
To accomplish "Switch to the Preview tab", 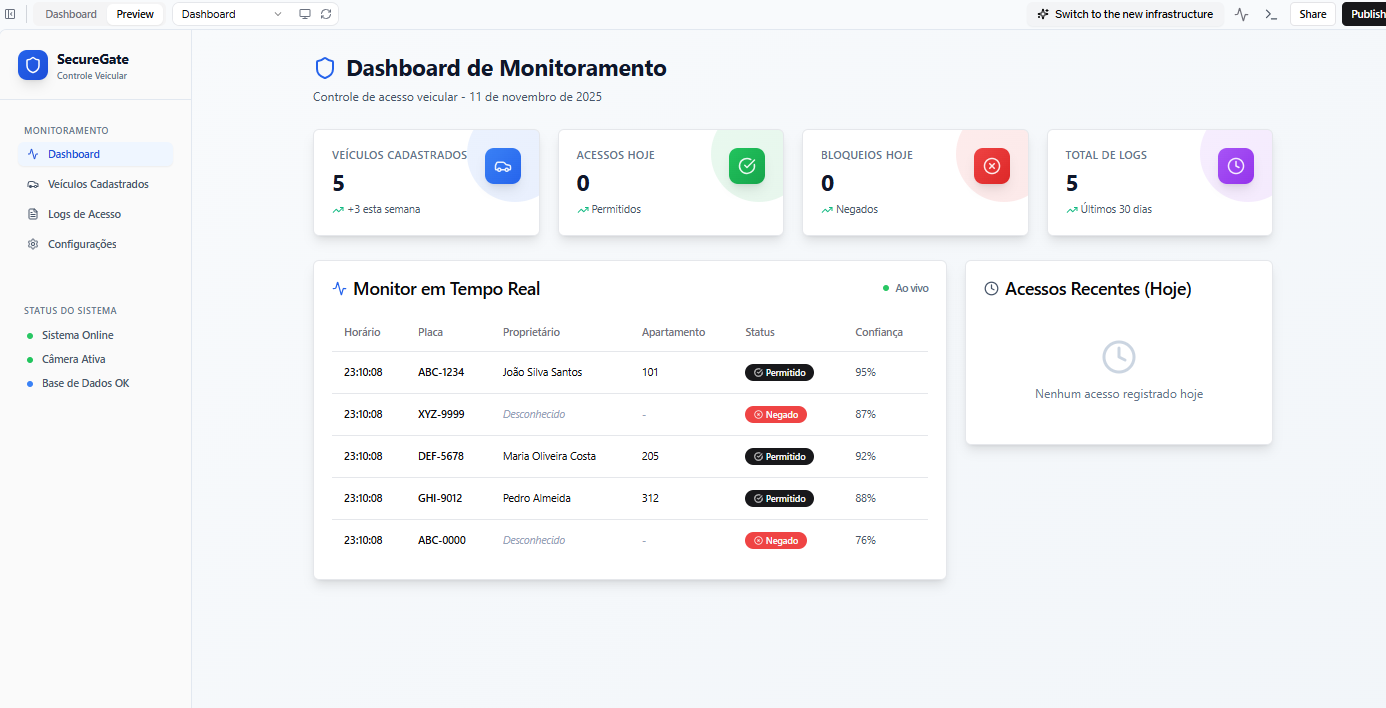I will point(135,14).
